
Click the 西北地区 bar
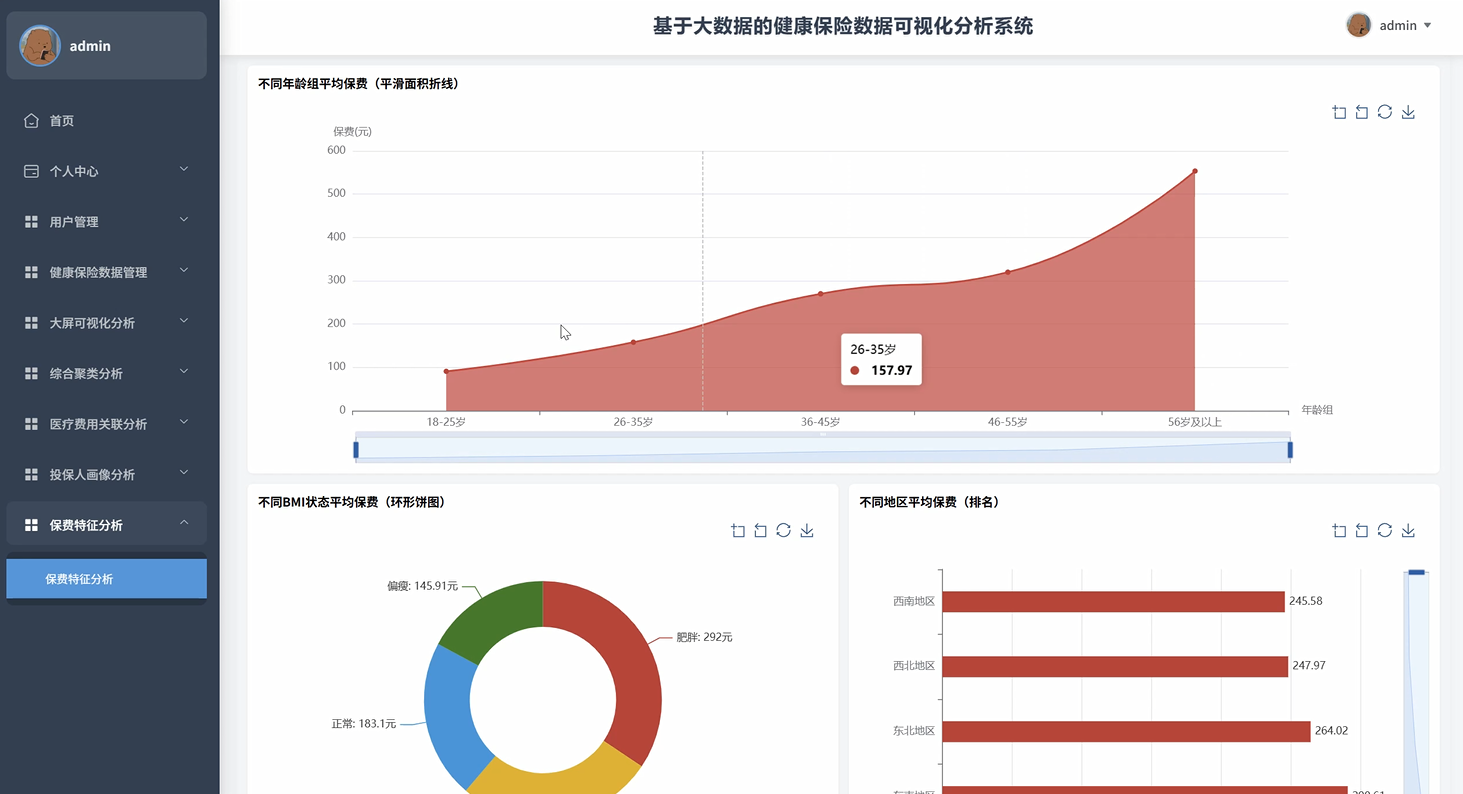[1115, 666]
